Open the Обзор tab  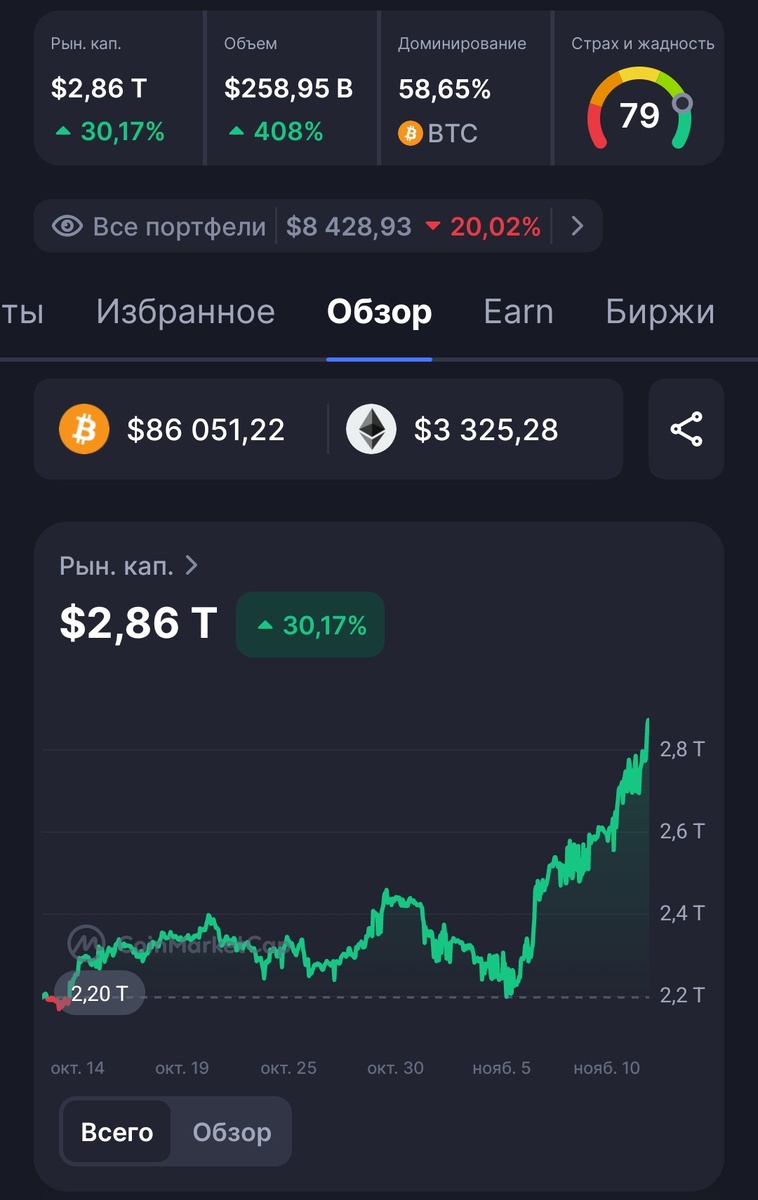tap(379, 312)
